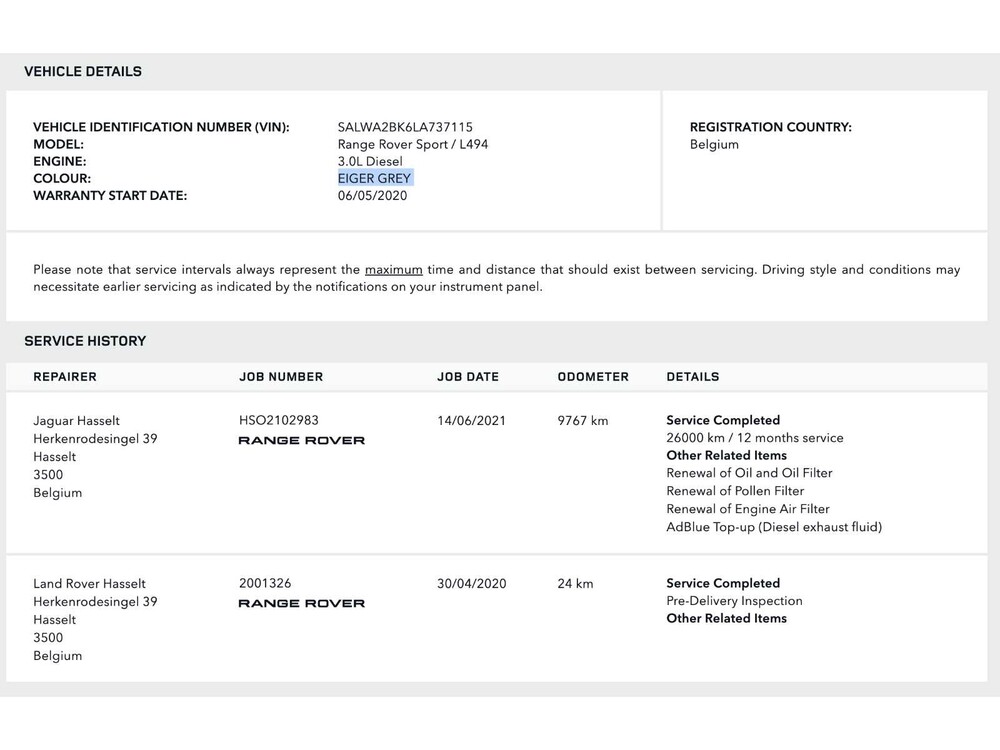Click the JOB NUMBER column header
The width and height of the screenshot is (1000, 750).
tap(281, 377)
